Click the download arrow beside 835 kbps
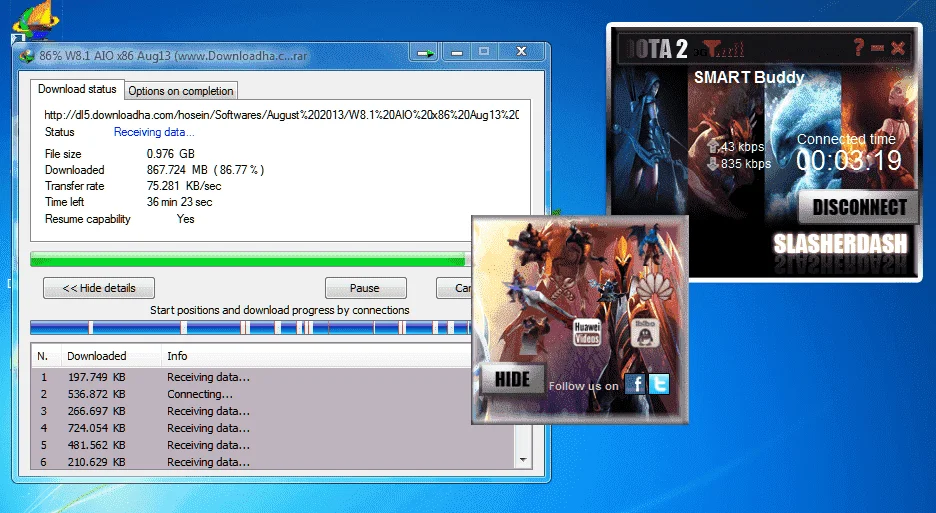This screenshot has width=936, height=513. [713, 163]
